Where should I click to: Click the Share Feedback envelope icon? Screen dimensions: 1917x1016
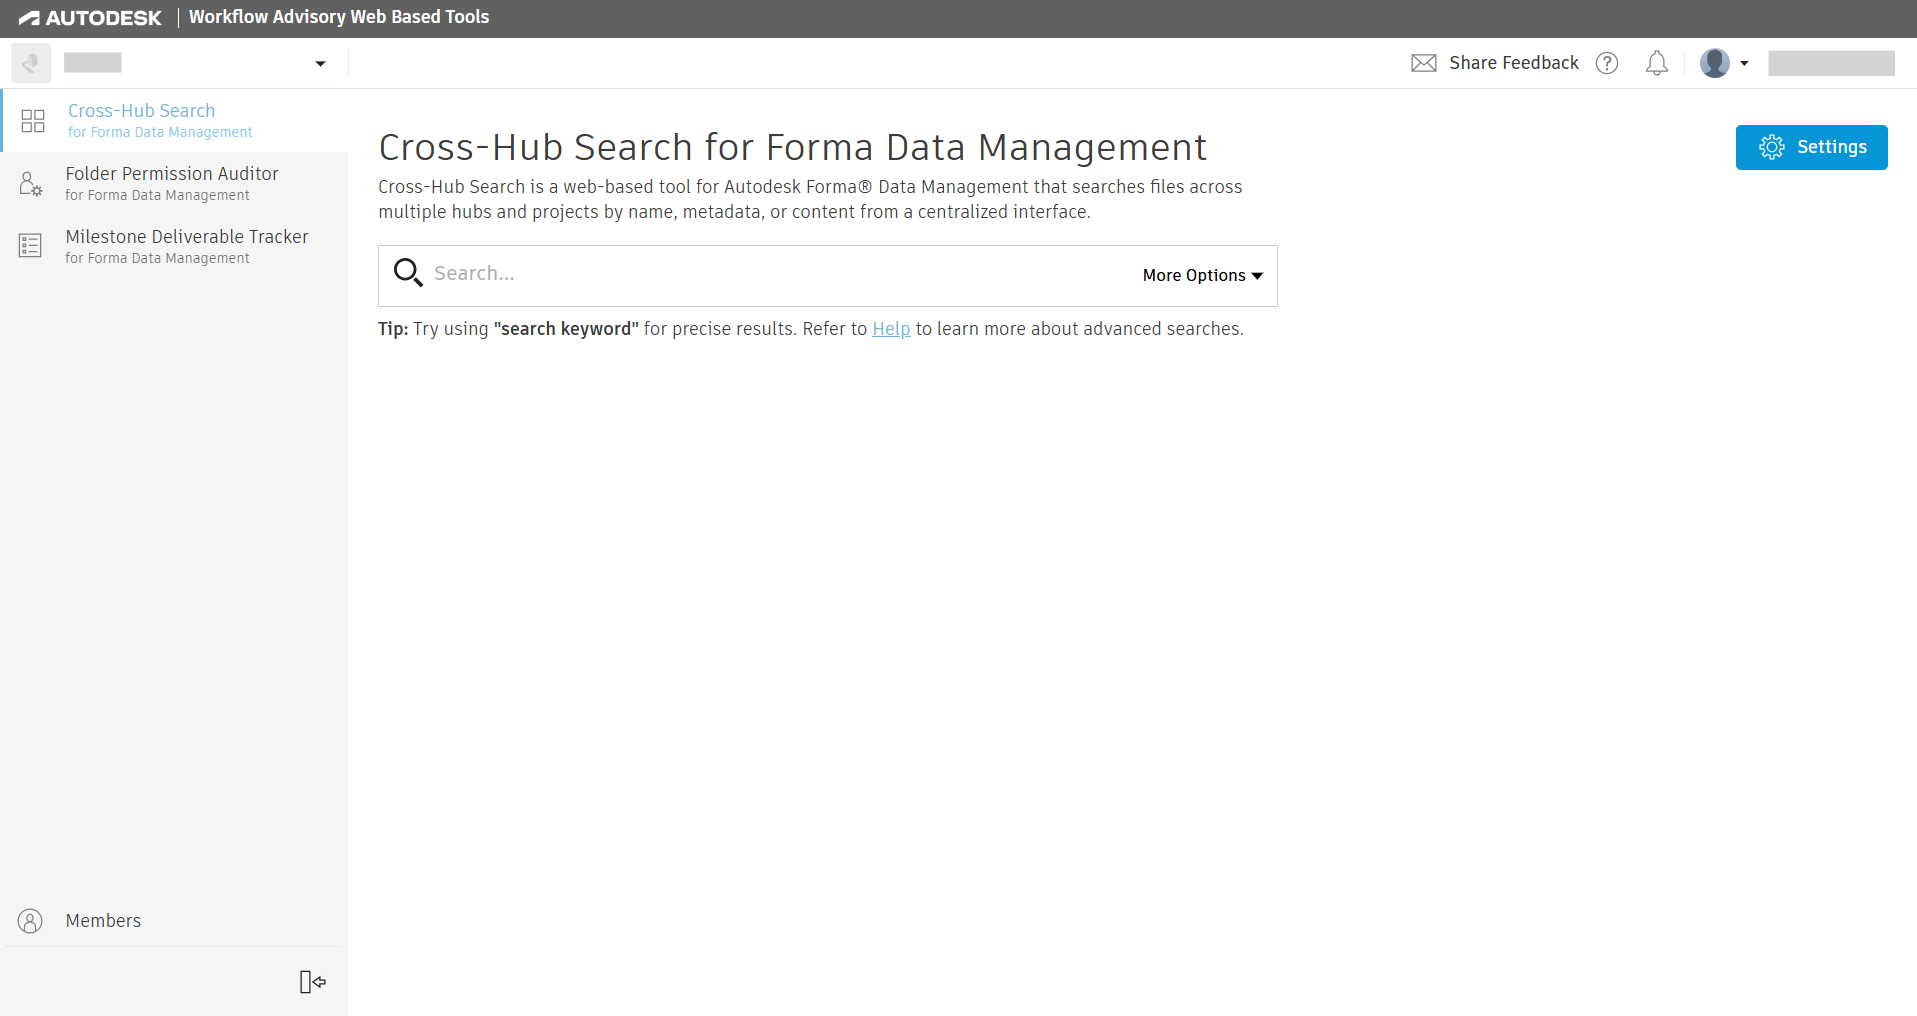pyautogui.click(x=1424, y=63)
